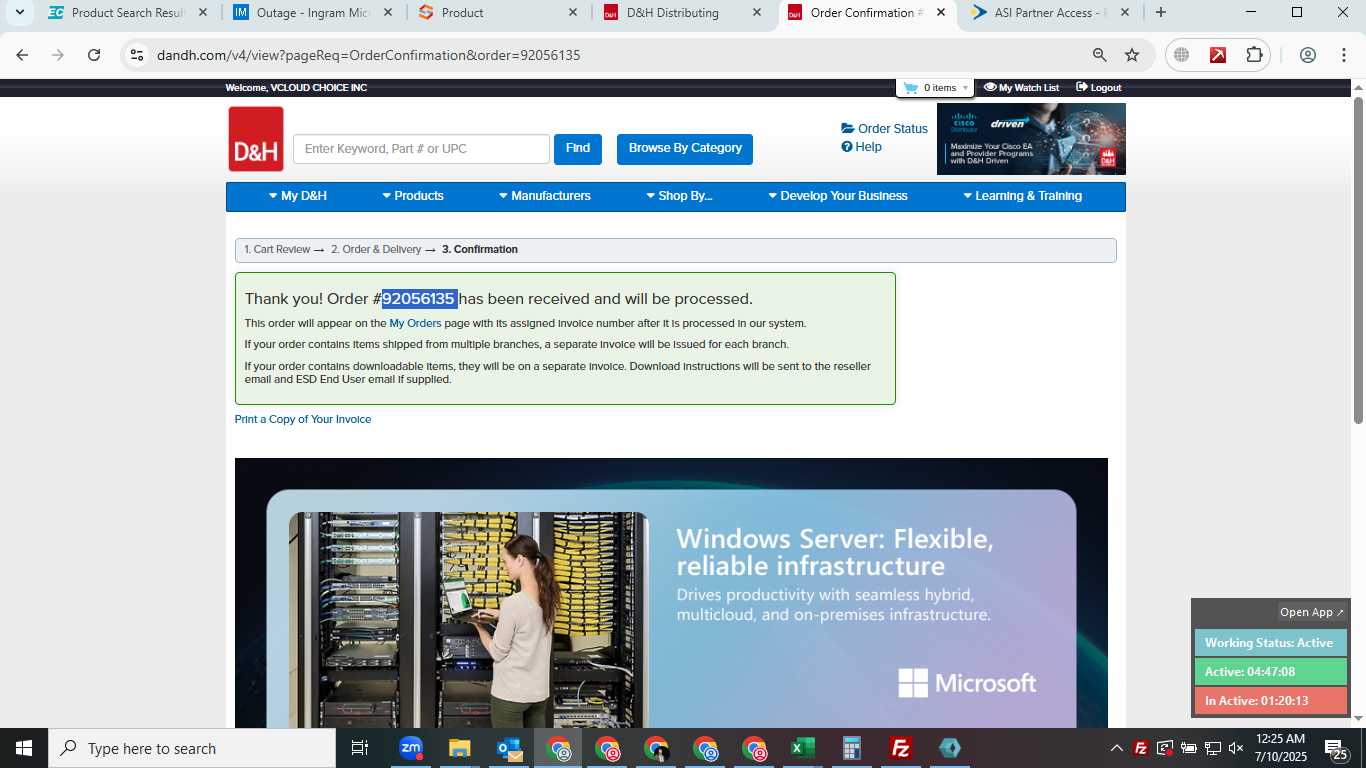The height and width of the screenshot is (768, 1366).
Task: Click the D&H logo
Action: coord(256,139)
